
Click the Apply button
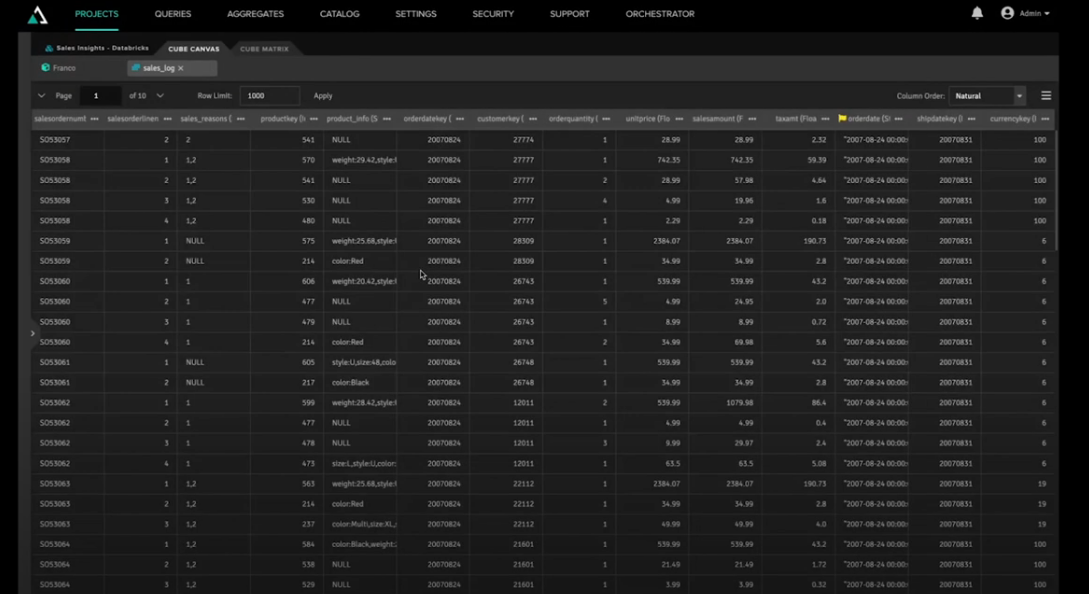point(323,96)
